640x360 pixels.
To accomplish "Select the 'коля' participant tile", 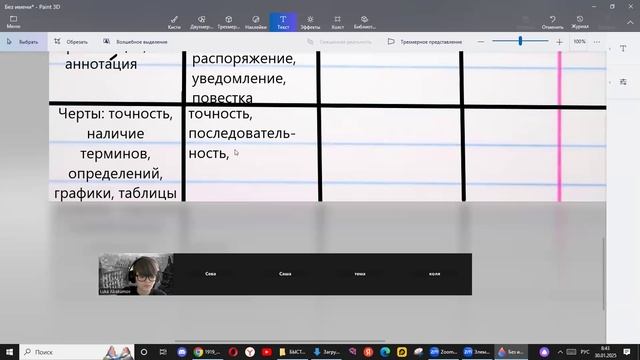I will pyautogui.click(x=434, y=274).
